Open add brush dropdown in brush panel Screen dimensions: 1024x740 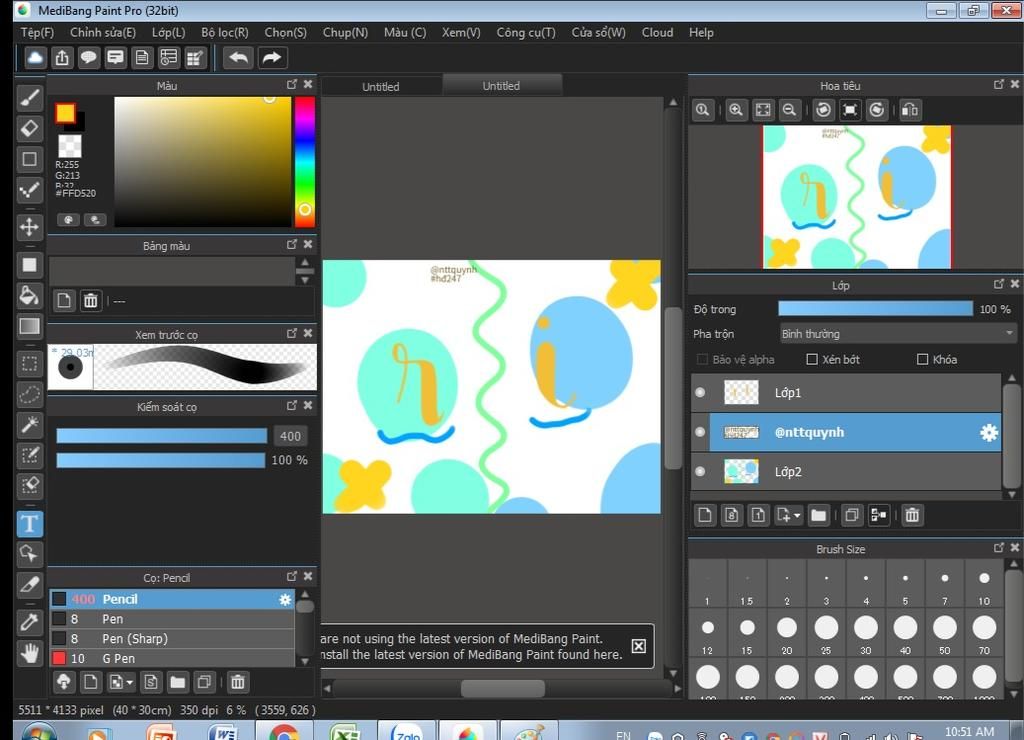tap(129, 683)
